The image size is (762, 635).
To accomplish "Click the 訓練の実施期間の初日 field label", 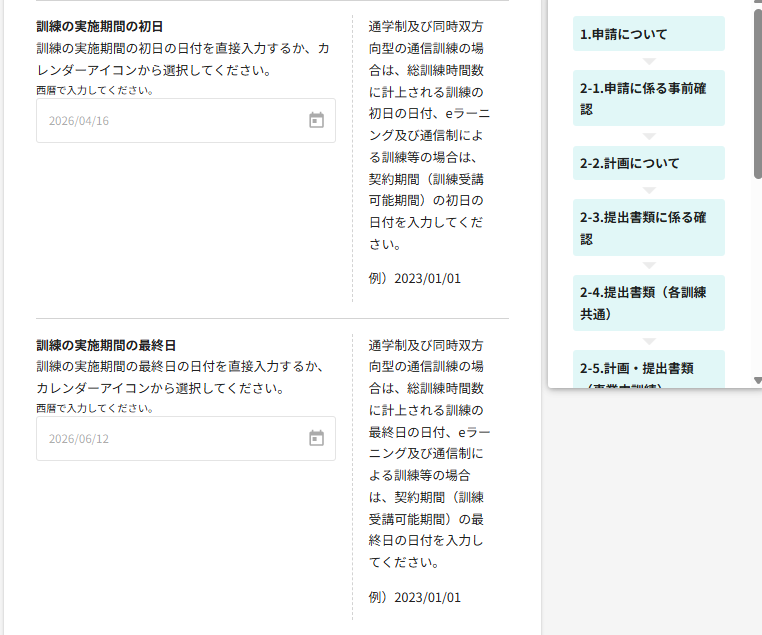I will point(99,26).
